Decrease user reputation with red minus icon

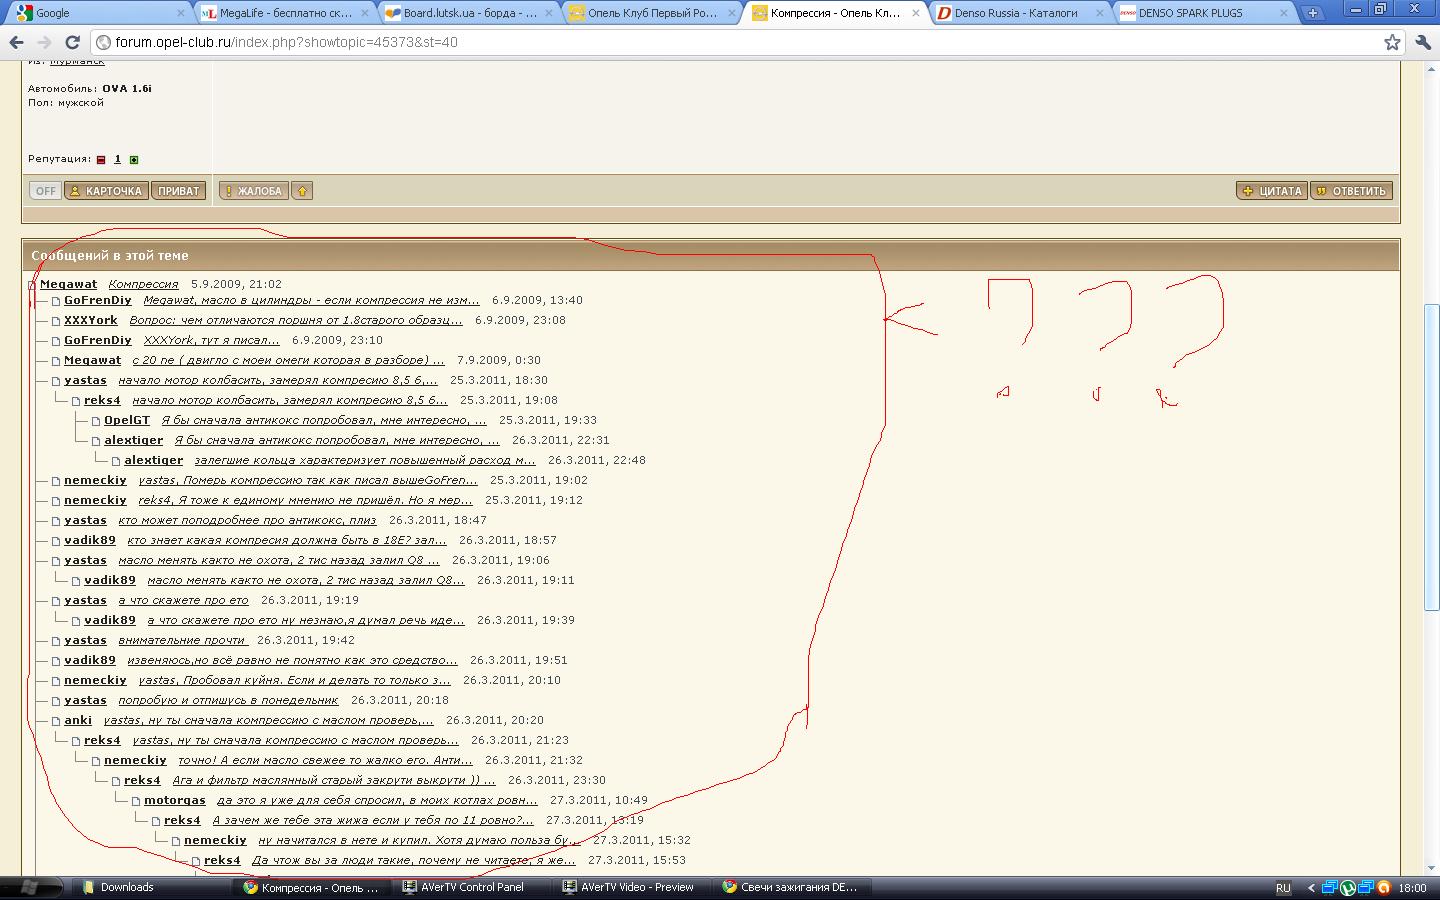pos(101,159)
